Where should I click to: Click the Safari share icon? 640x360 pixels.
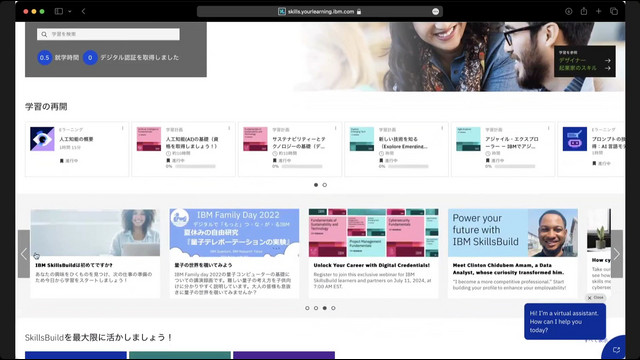point(584,11)
